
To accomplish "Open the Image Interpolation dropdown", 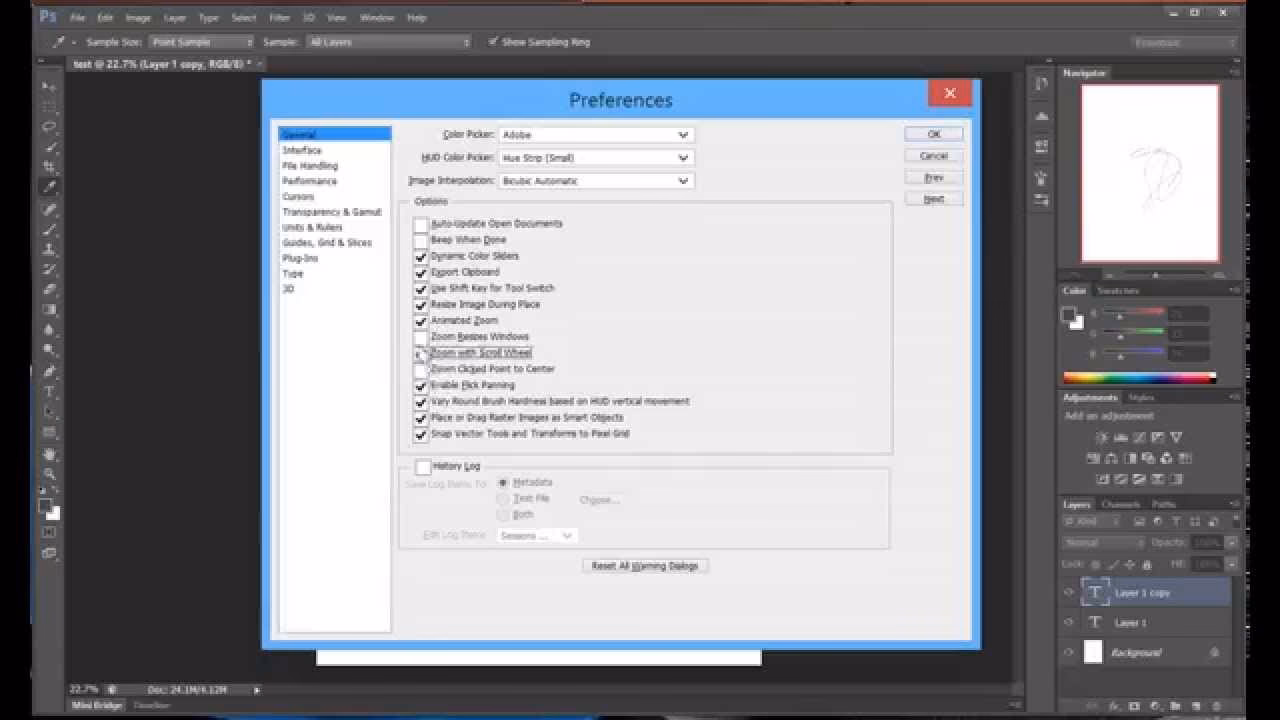I will (x=596, y=181).
